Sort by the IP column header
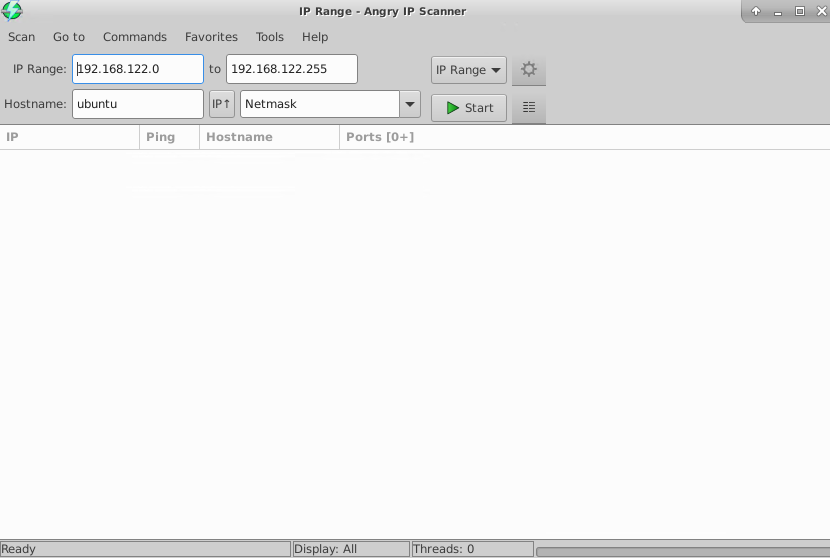 (69, 137)
